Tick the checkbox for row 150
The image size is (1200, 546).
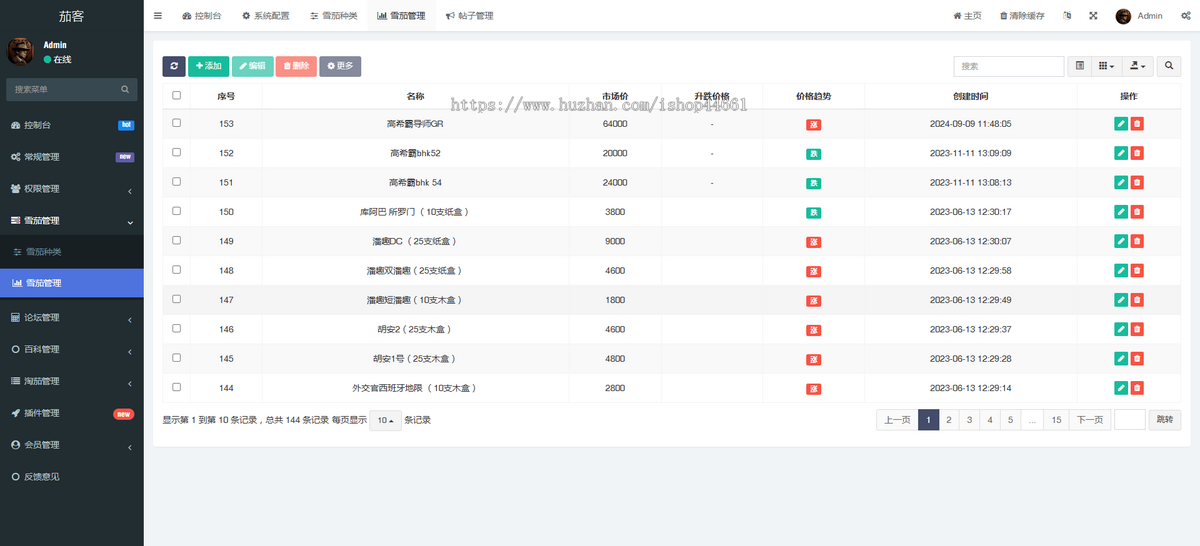coord(177,211)
